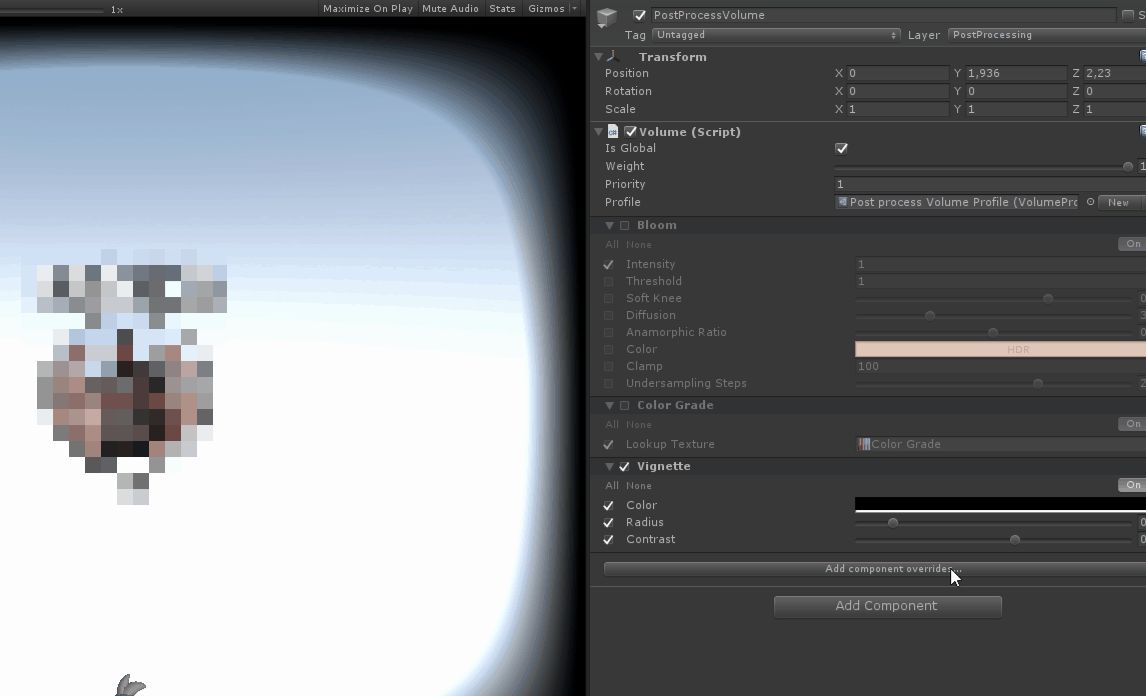Disable the PostProcessVolume active checkbox
The height and width of the screenshot is (696, 1146).
point(640,15)
